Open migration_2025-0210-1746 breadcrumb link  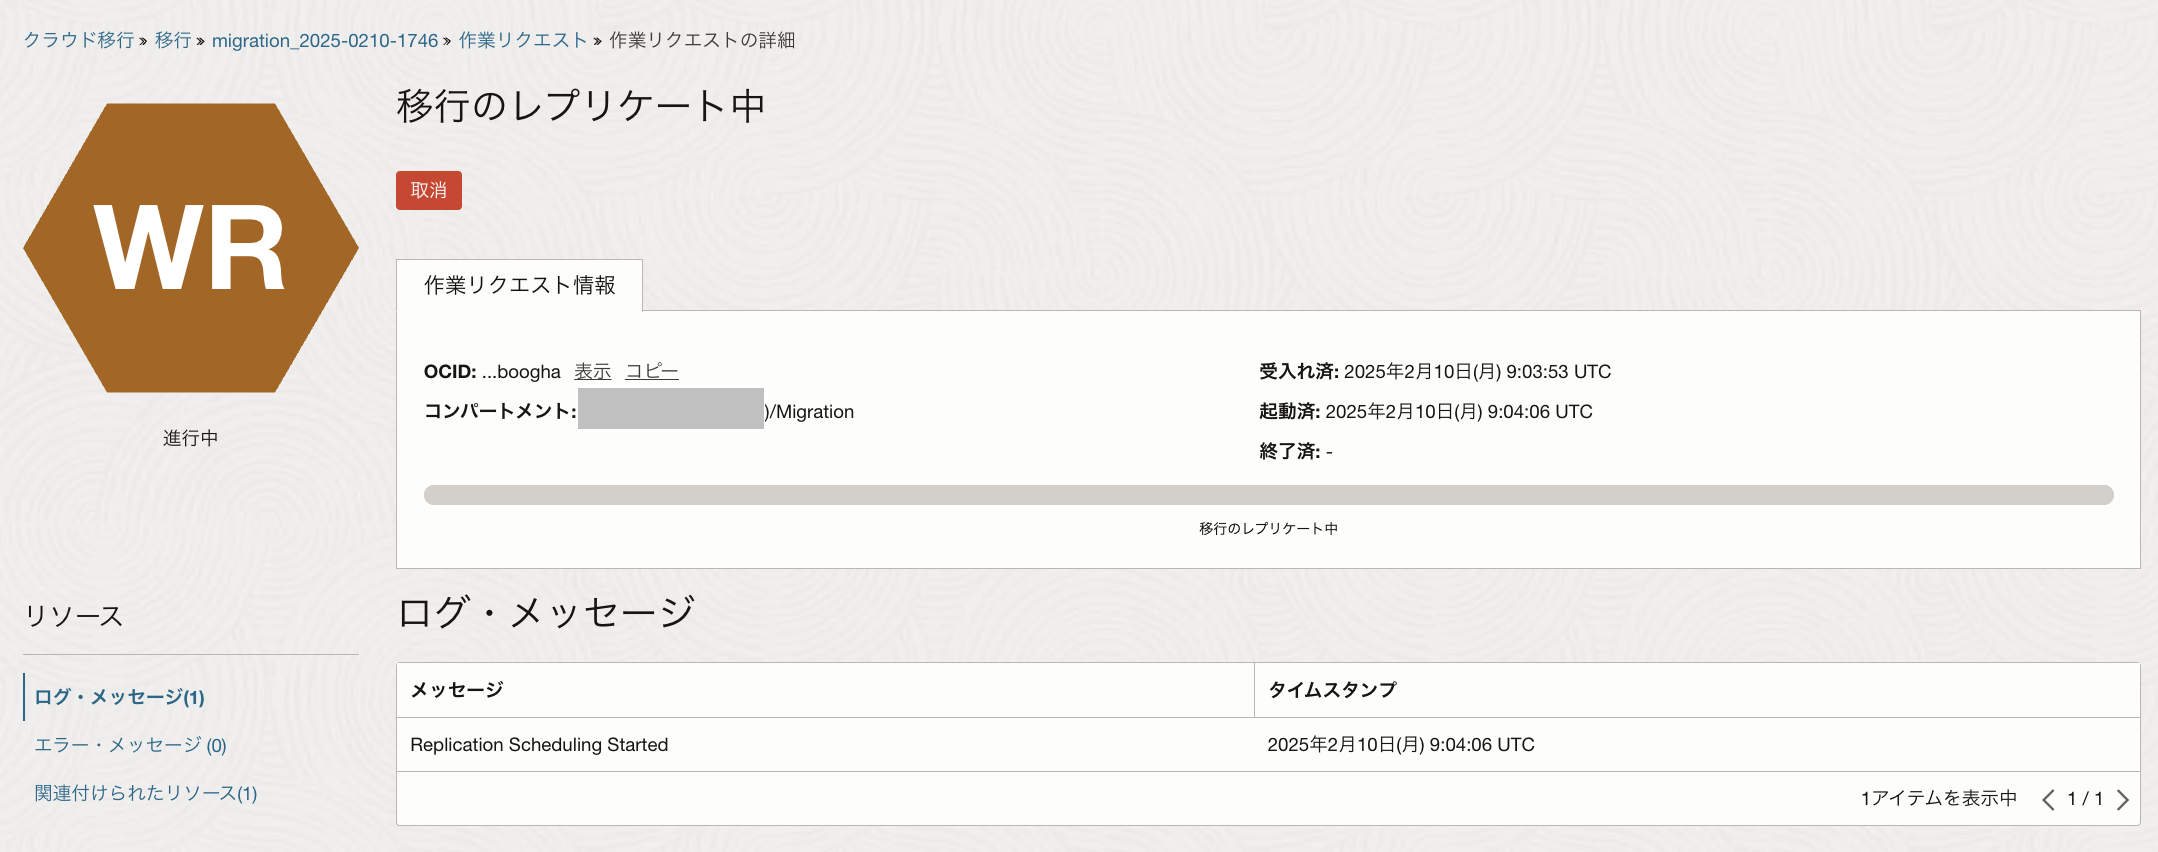[325, 40]
